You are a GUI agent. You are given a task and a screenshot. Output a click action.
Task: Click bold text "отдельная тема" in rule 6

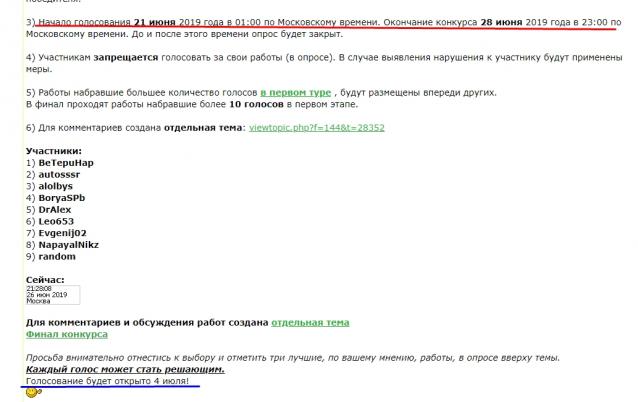point(203,128)
